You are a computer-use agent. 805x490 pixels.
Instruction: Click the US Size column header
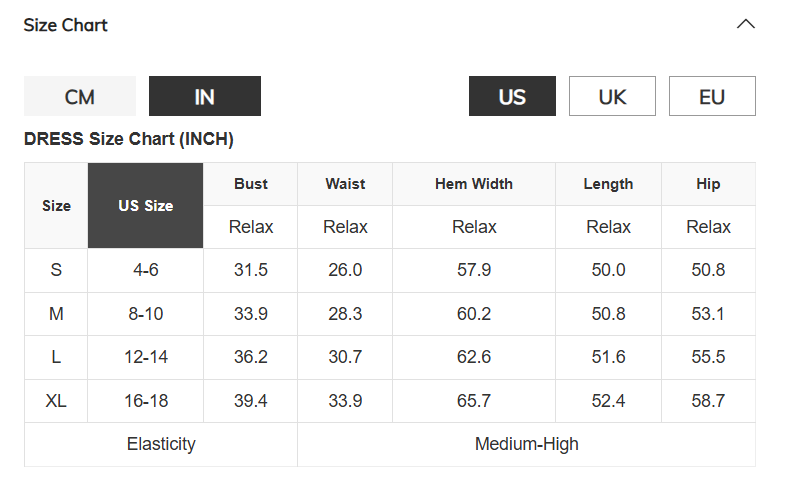(x=145, y=205)
